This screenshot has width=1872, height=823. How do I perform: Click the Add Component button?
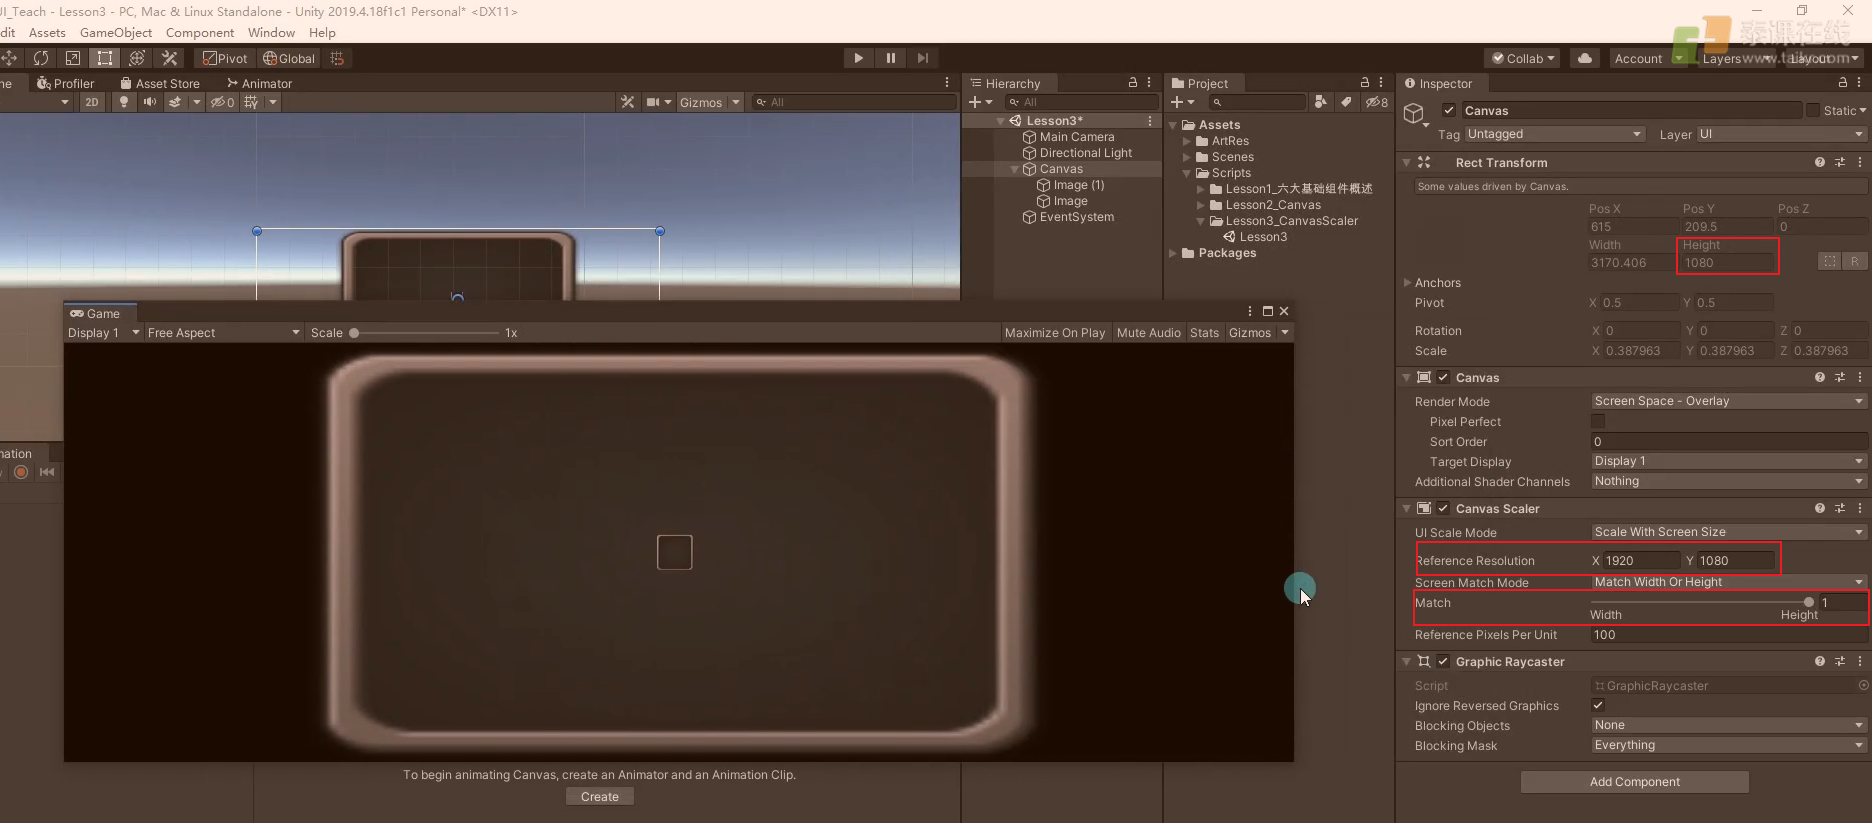pos(1634,782)
